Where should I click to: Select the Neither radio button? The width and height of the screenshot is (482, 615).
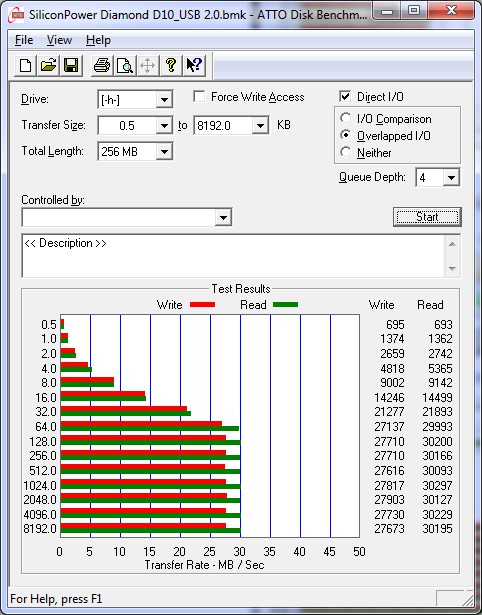click(x=346, y=152)
